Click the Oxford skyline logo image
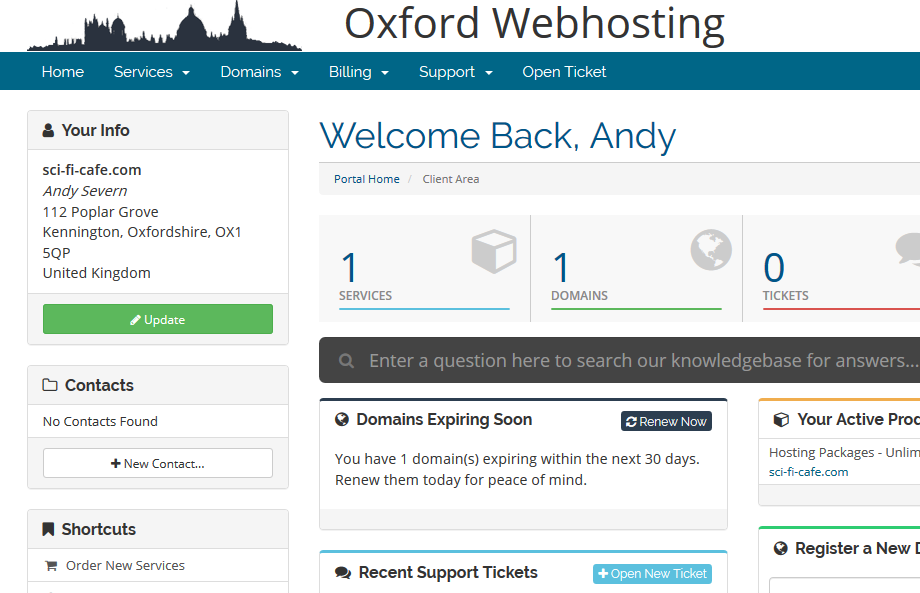920x593 pixels. [x=164, y=26]
